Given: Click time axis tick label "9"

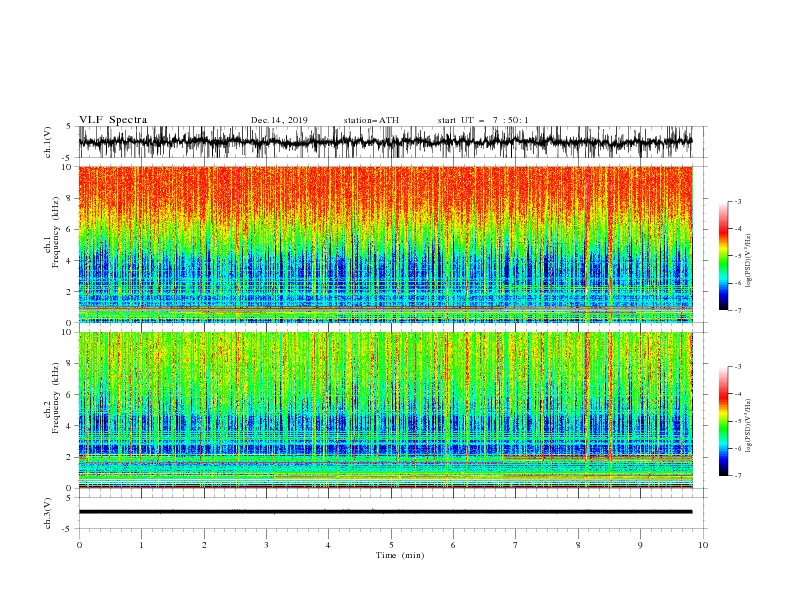Looking at the screenshot, I should [x=640, y=545].
